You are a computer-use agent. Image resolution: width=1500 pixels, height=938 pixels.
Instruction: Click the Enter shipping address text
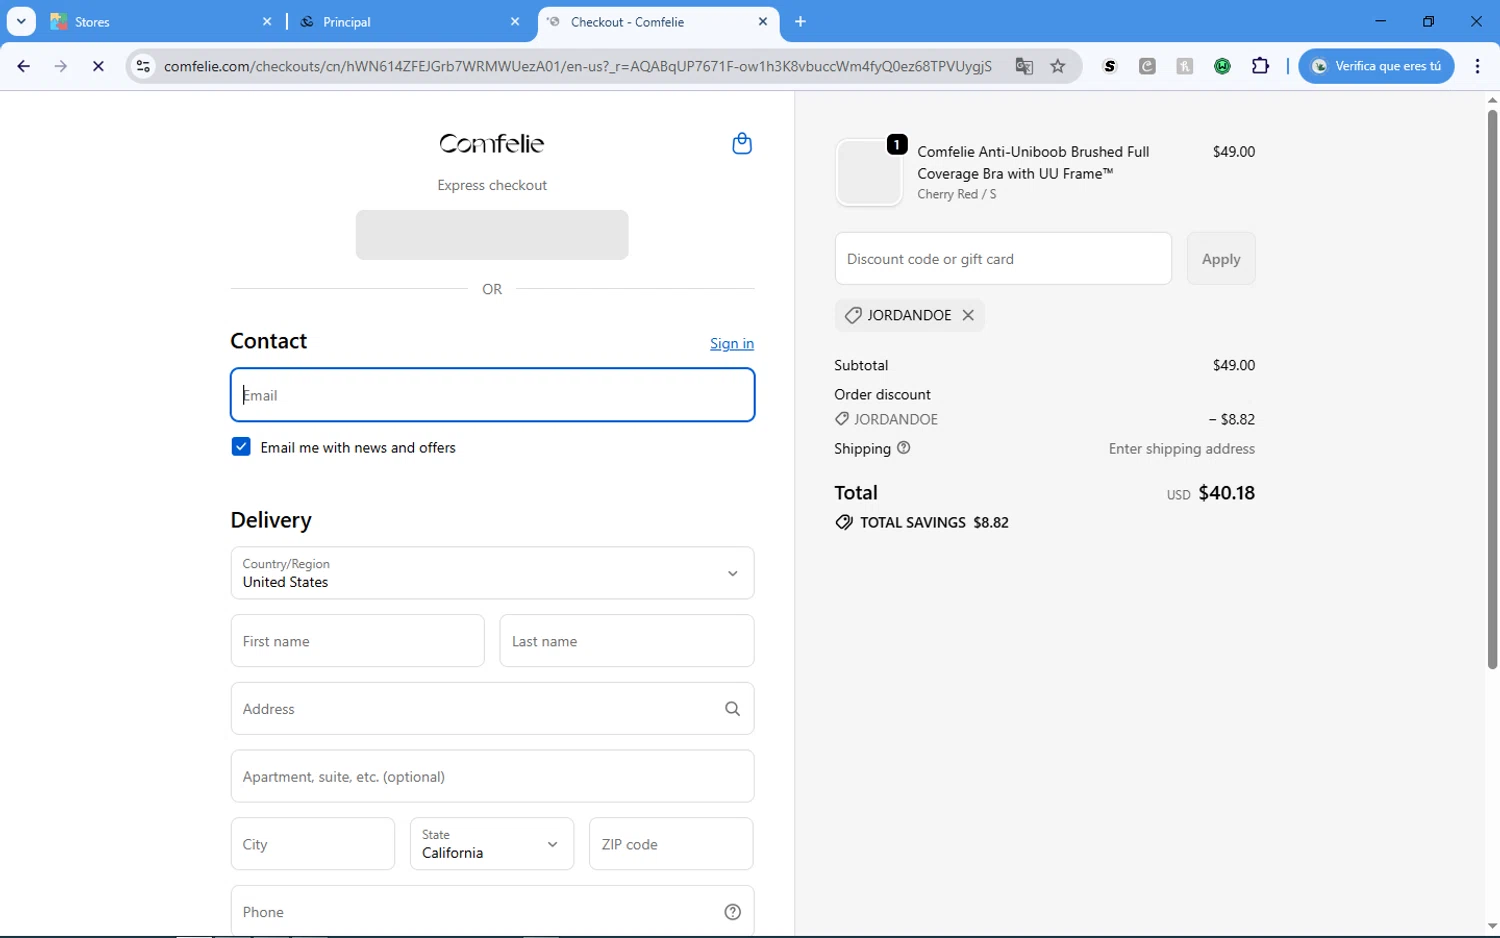pos(1181,449)
